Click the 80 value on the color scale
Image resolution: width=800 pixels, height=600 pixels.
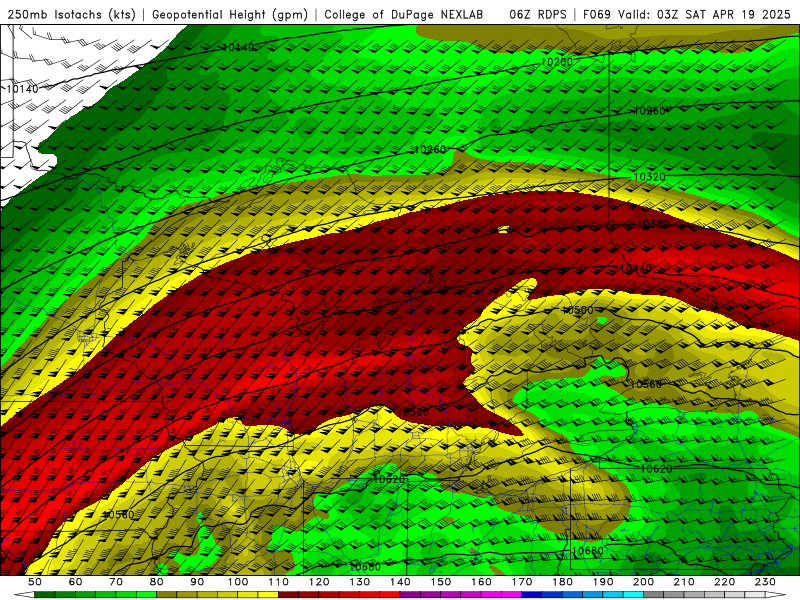pyautogui.click(x=157, y=582)
